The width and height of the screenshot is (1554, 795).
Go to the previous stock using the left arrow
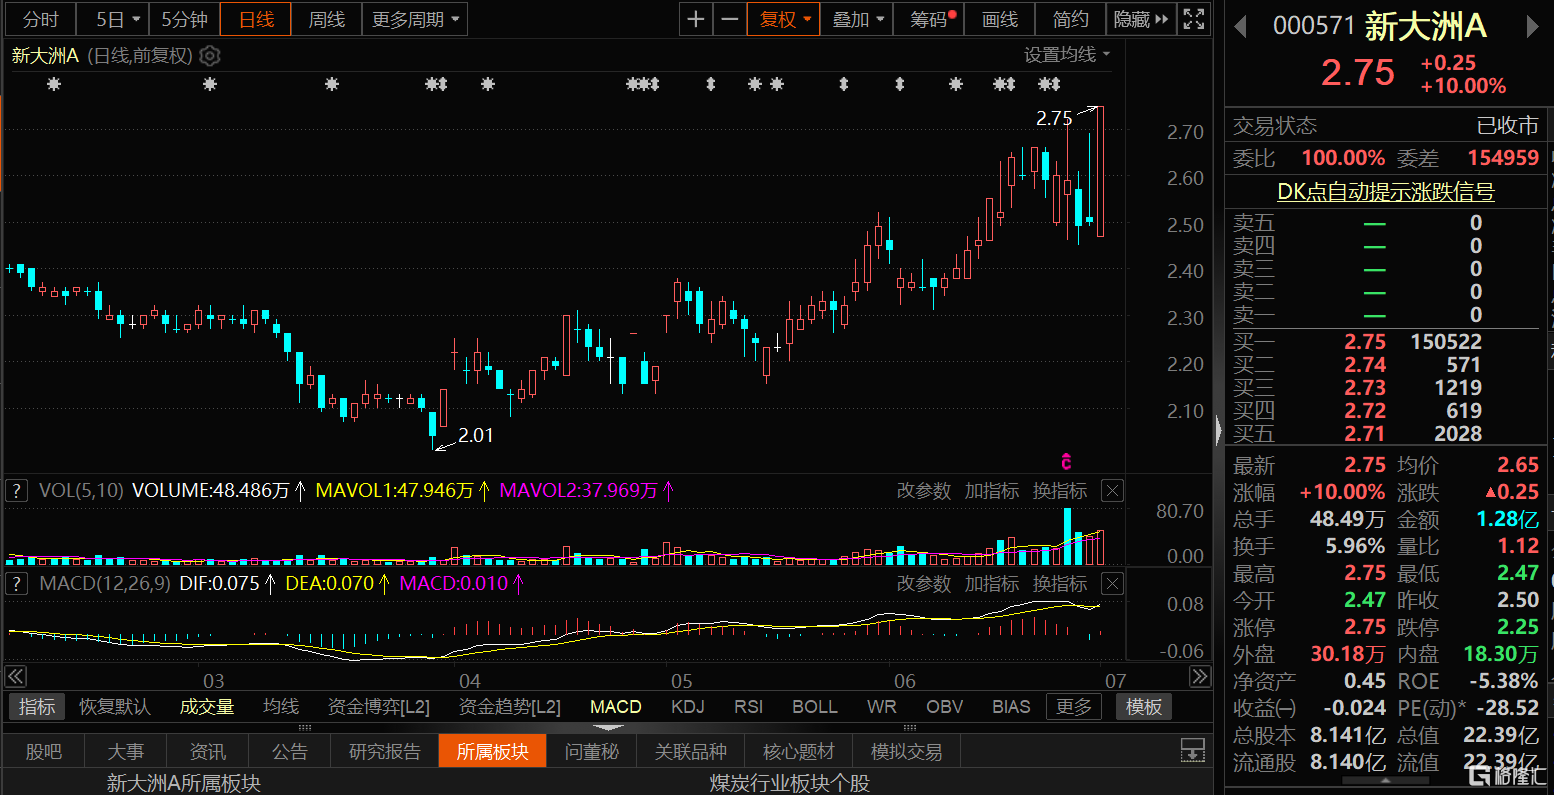pos(1241,26)
